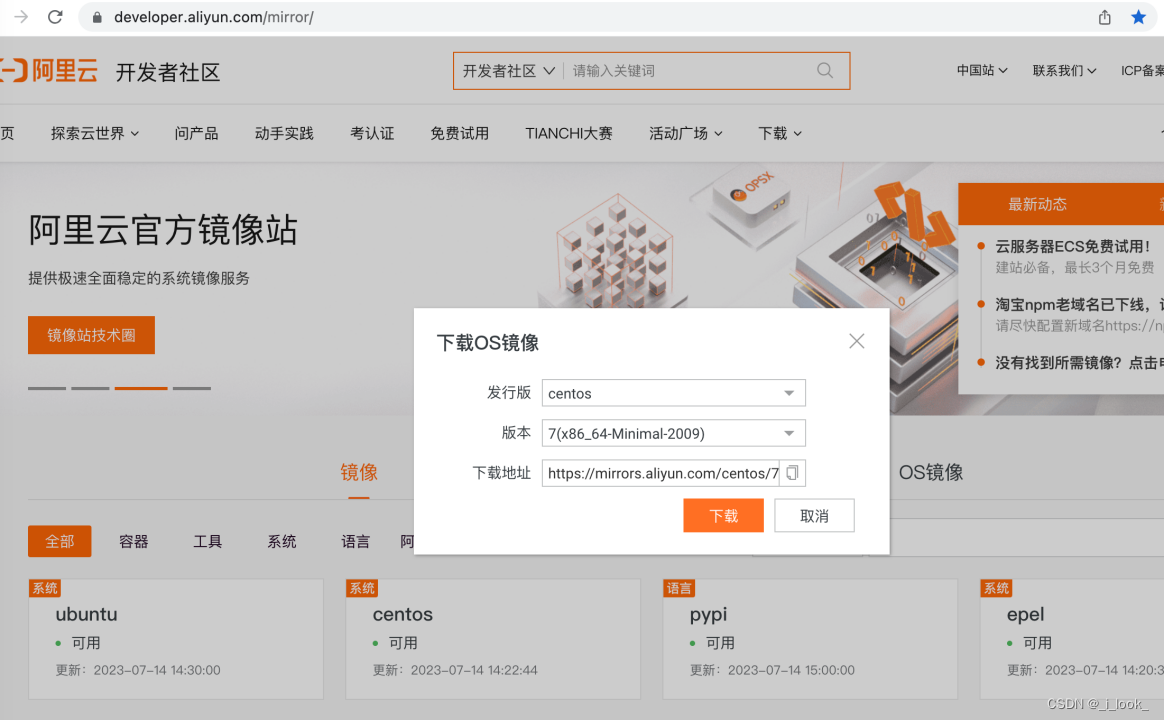Open the ubuntu mirror card
The height and width of the screenshot is (720, 1164).
pos(176,639)
